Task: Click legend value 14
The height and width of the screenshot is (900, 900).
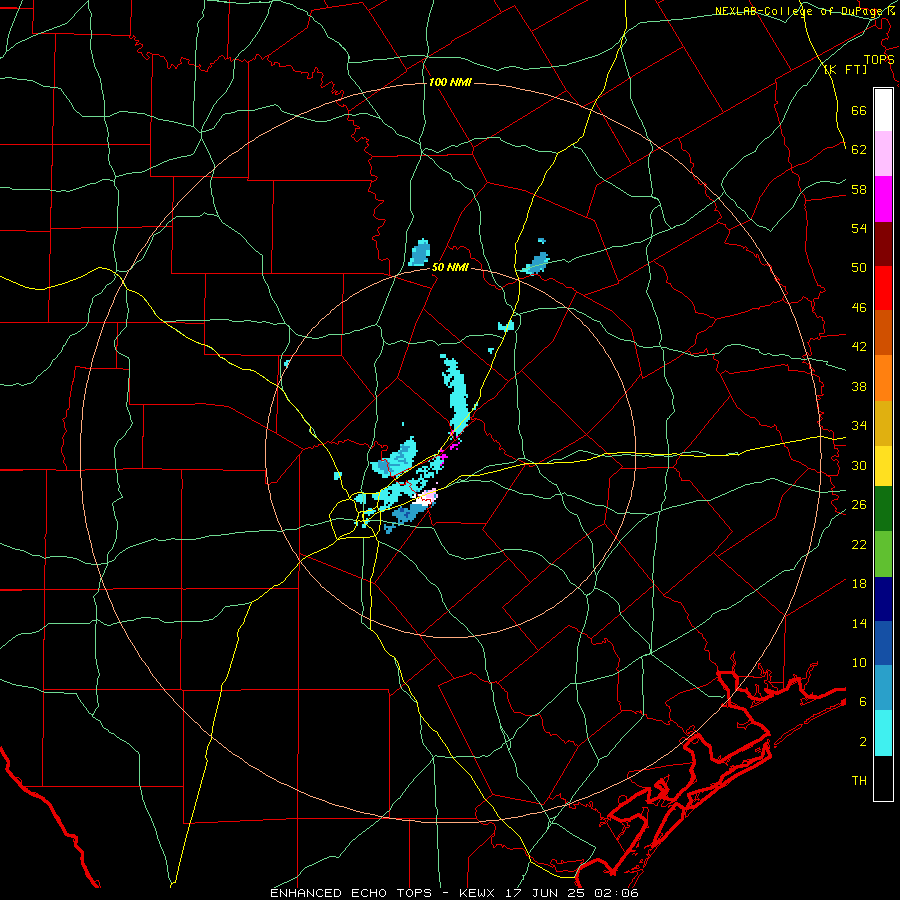Action: 859,623
